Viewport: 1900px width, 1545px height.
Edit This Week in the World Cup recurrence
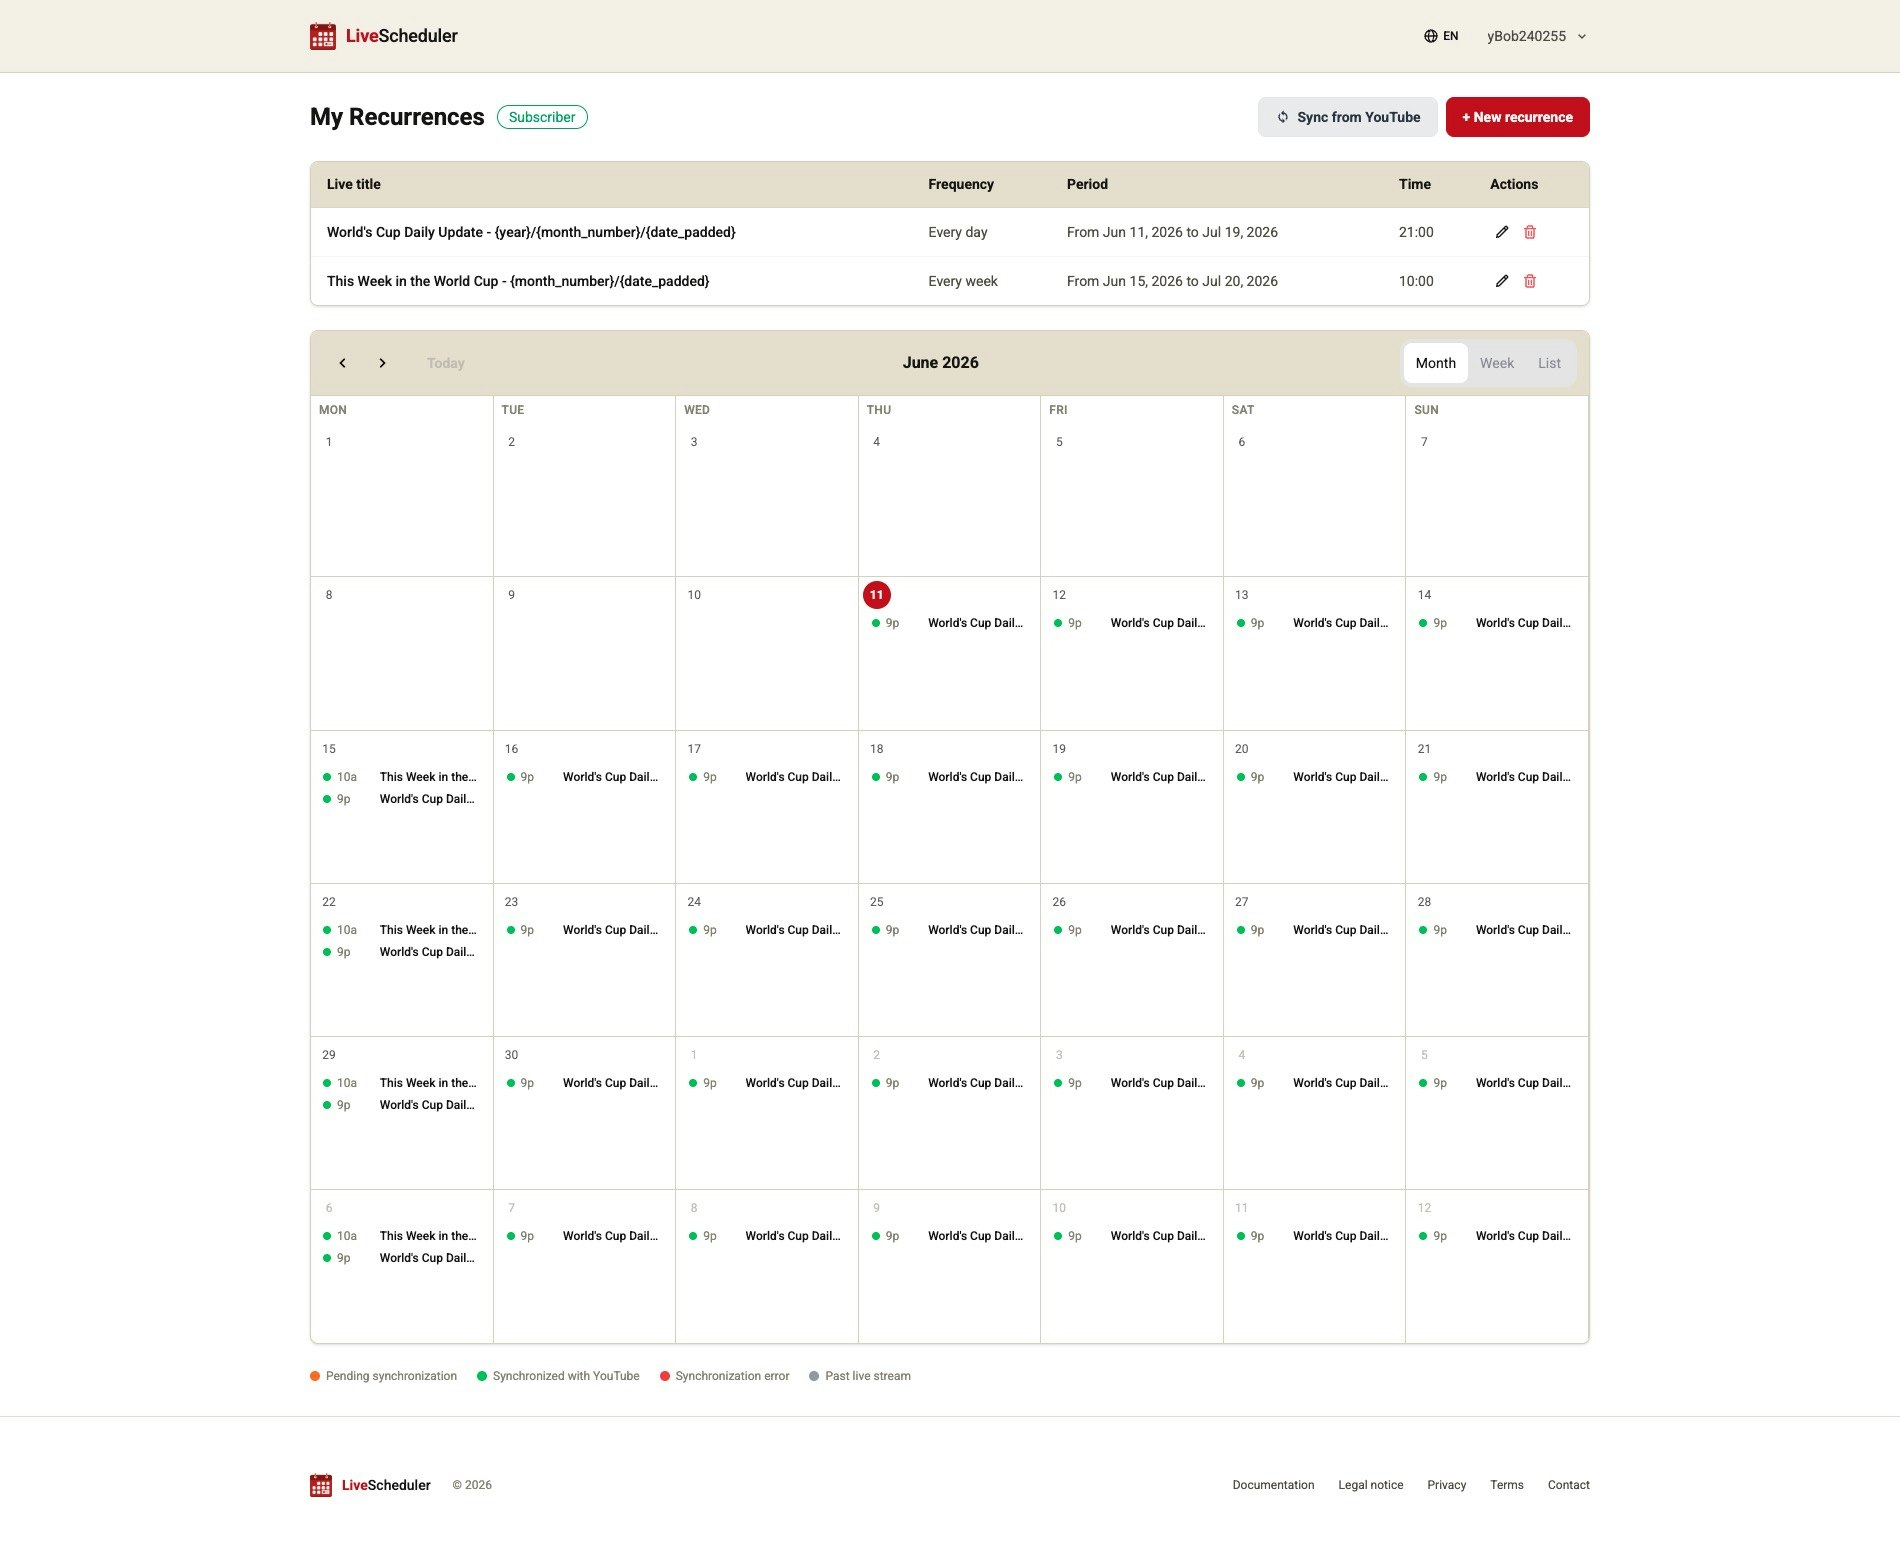point(1502,281)
